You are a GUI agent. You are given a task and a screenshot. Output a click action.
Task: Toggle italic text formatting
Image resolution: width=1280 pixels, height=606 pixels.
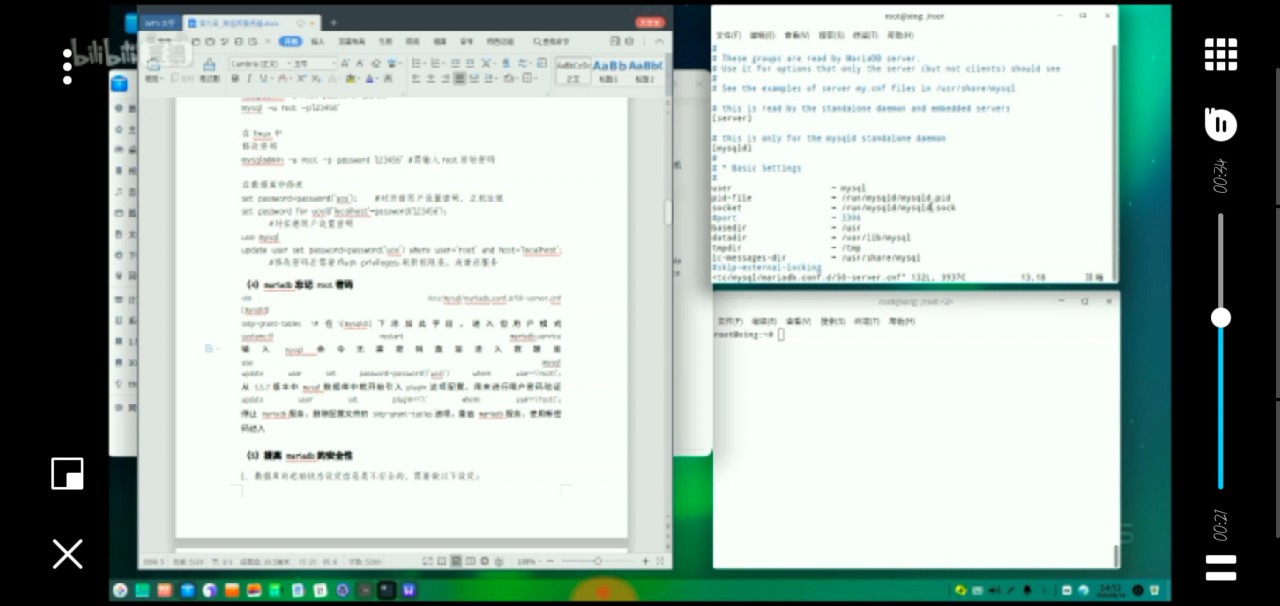click(x=250, y=78)
